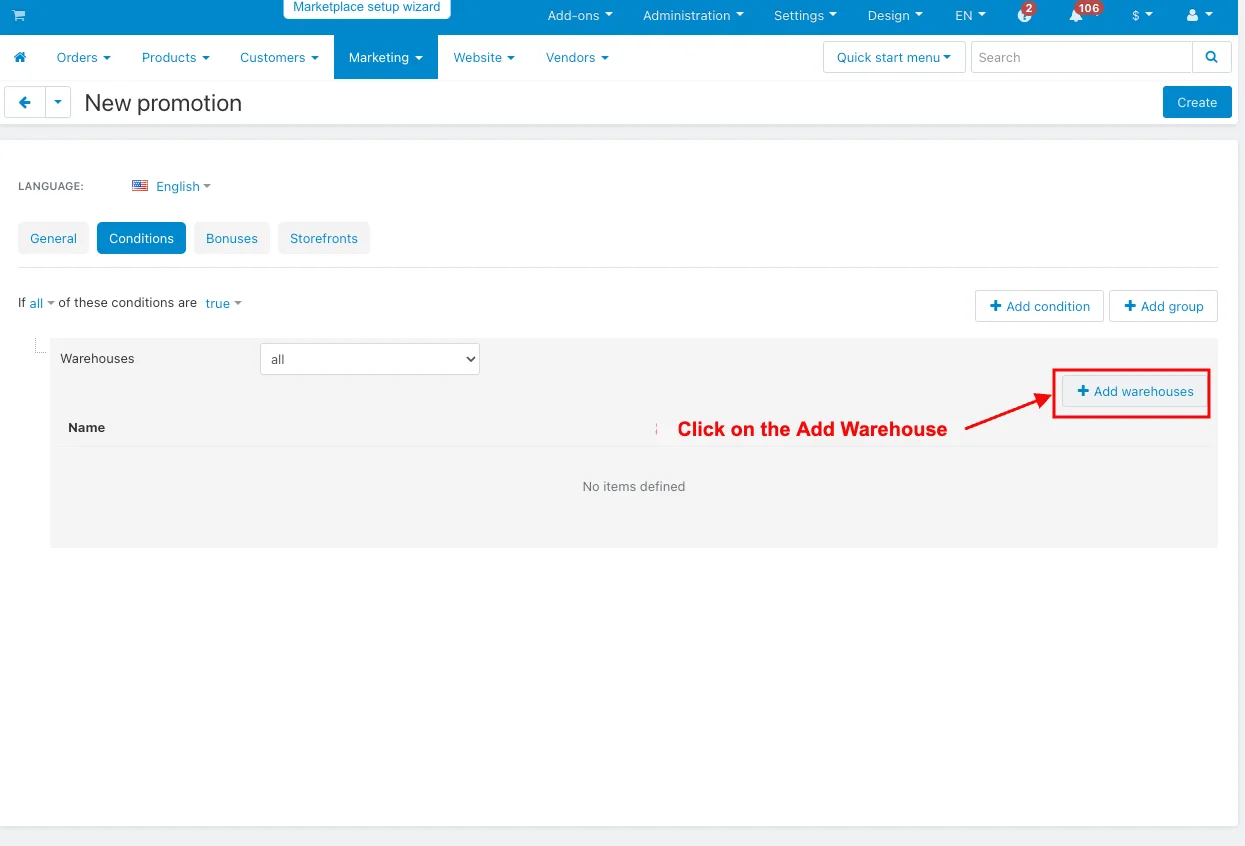Click the Create button
The height and width of the screenshot is (846, 1245).
1196,102
